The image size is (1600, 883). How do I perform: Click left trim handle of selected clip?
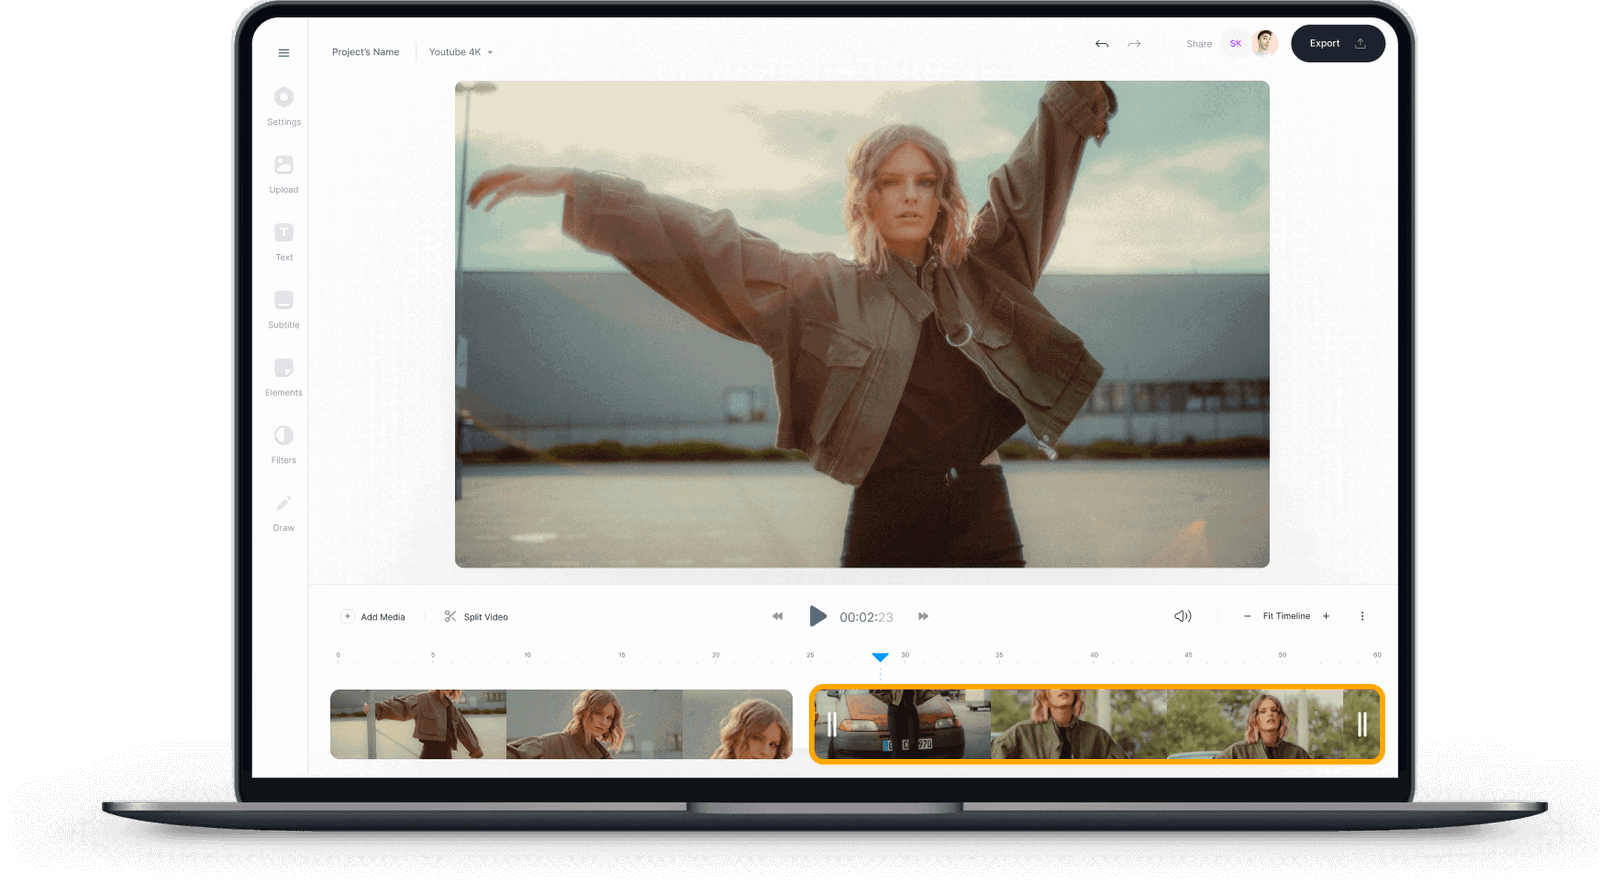pyautogui.click(x=832, y=724)
